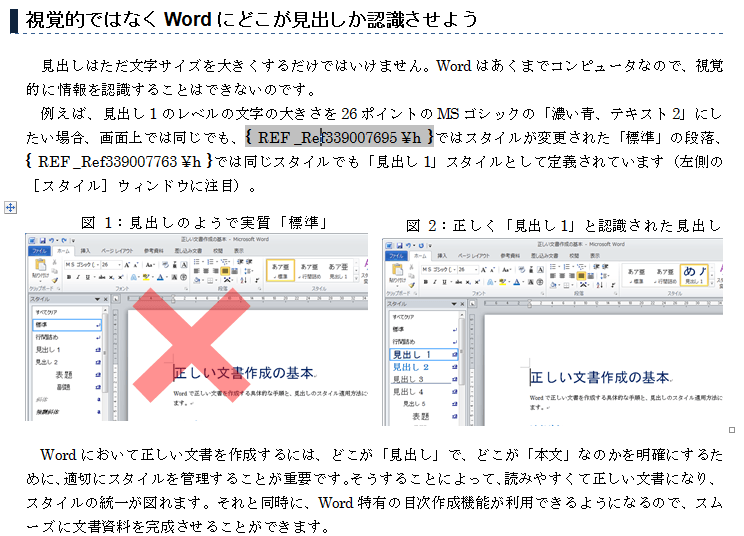The width and height of the screenshot is (744, 536).
Task: Click the 差し込み文書 tab in Figure 2
Action: [544, 255]
